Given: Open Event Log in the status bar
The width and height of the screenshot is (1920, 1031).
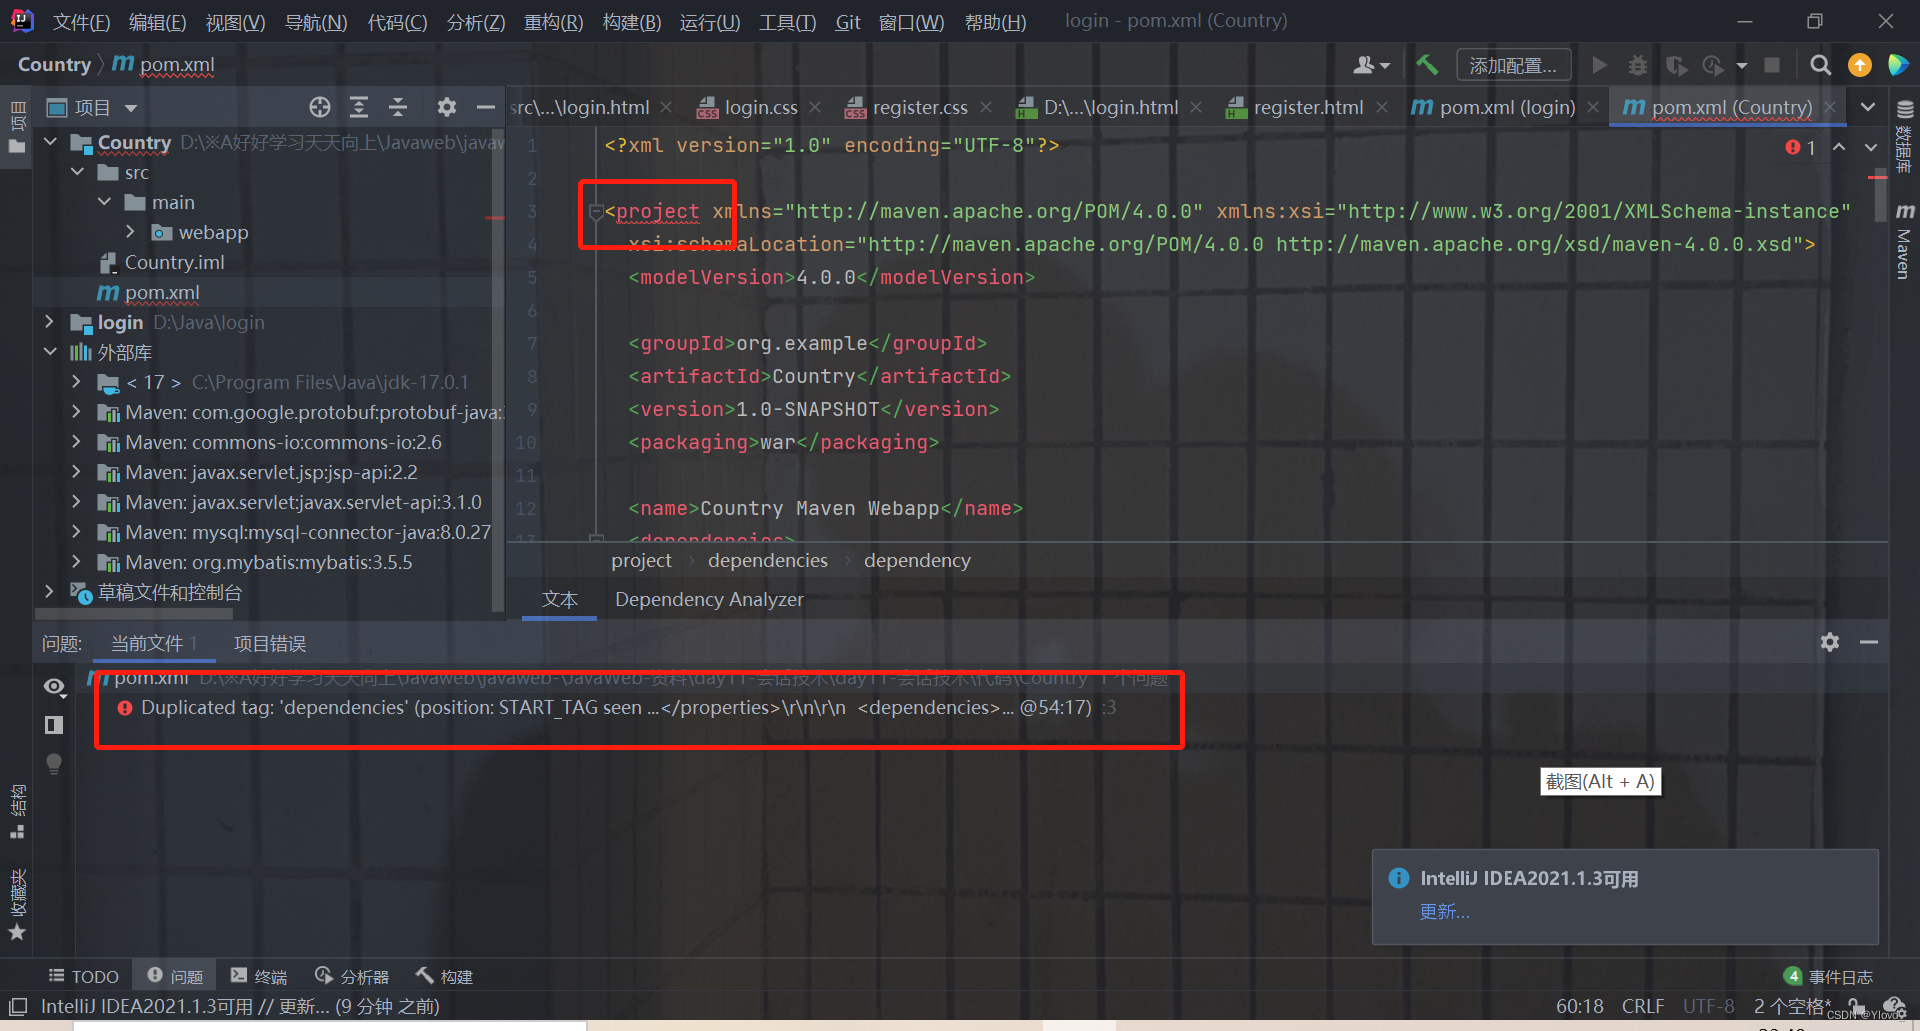Looking at the screenshot, I should pos(1828,976).
